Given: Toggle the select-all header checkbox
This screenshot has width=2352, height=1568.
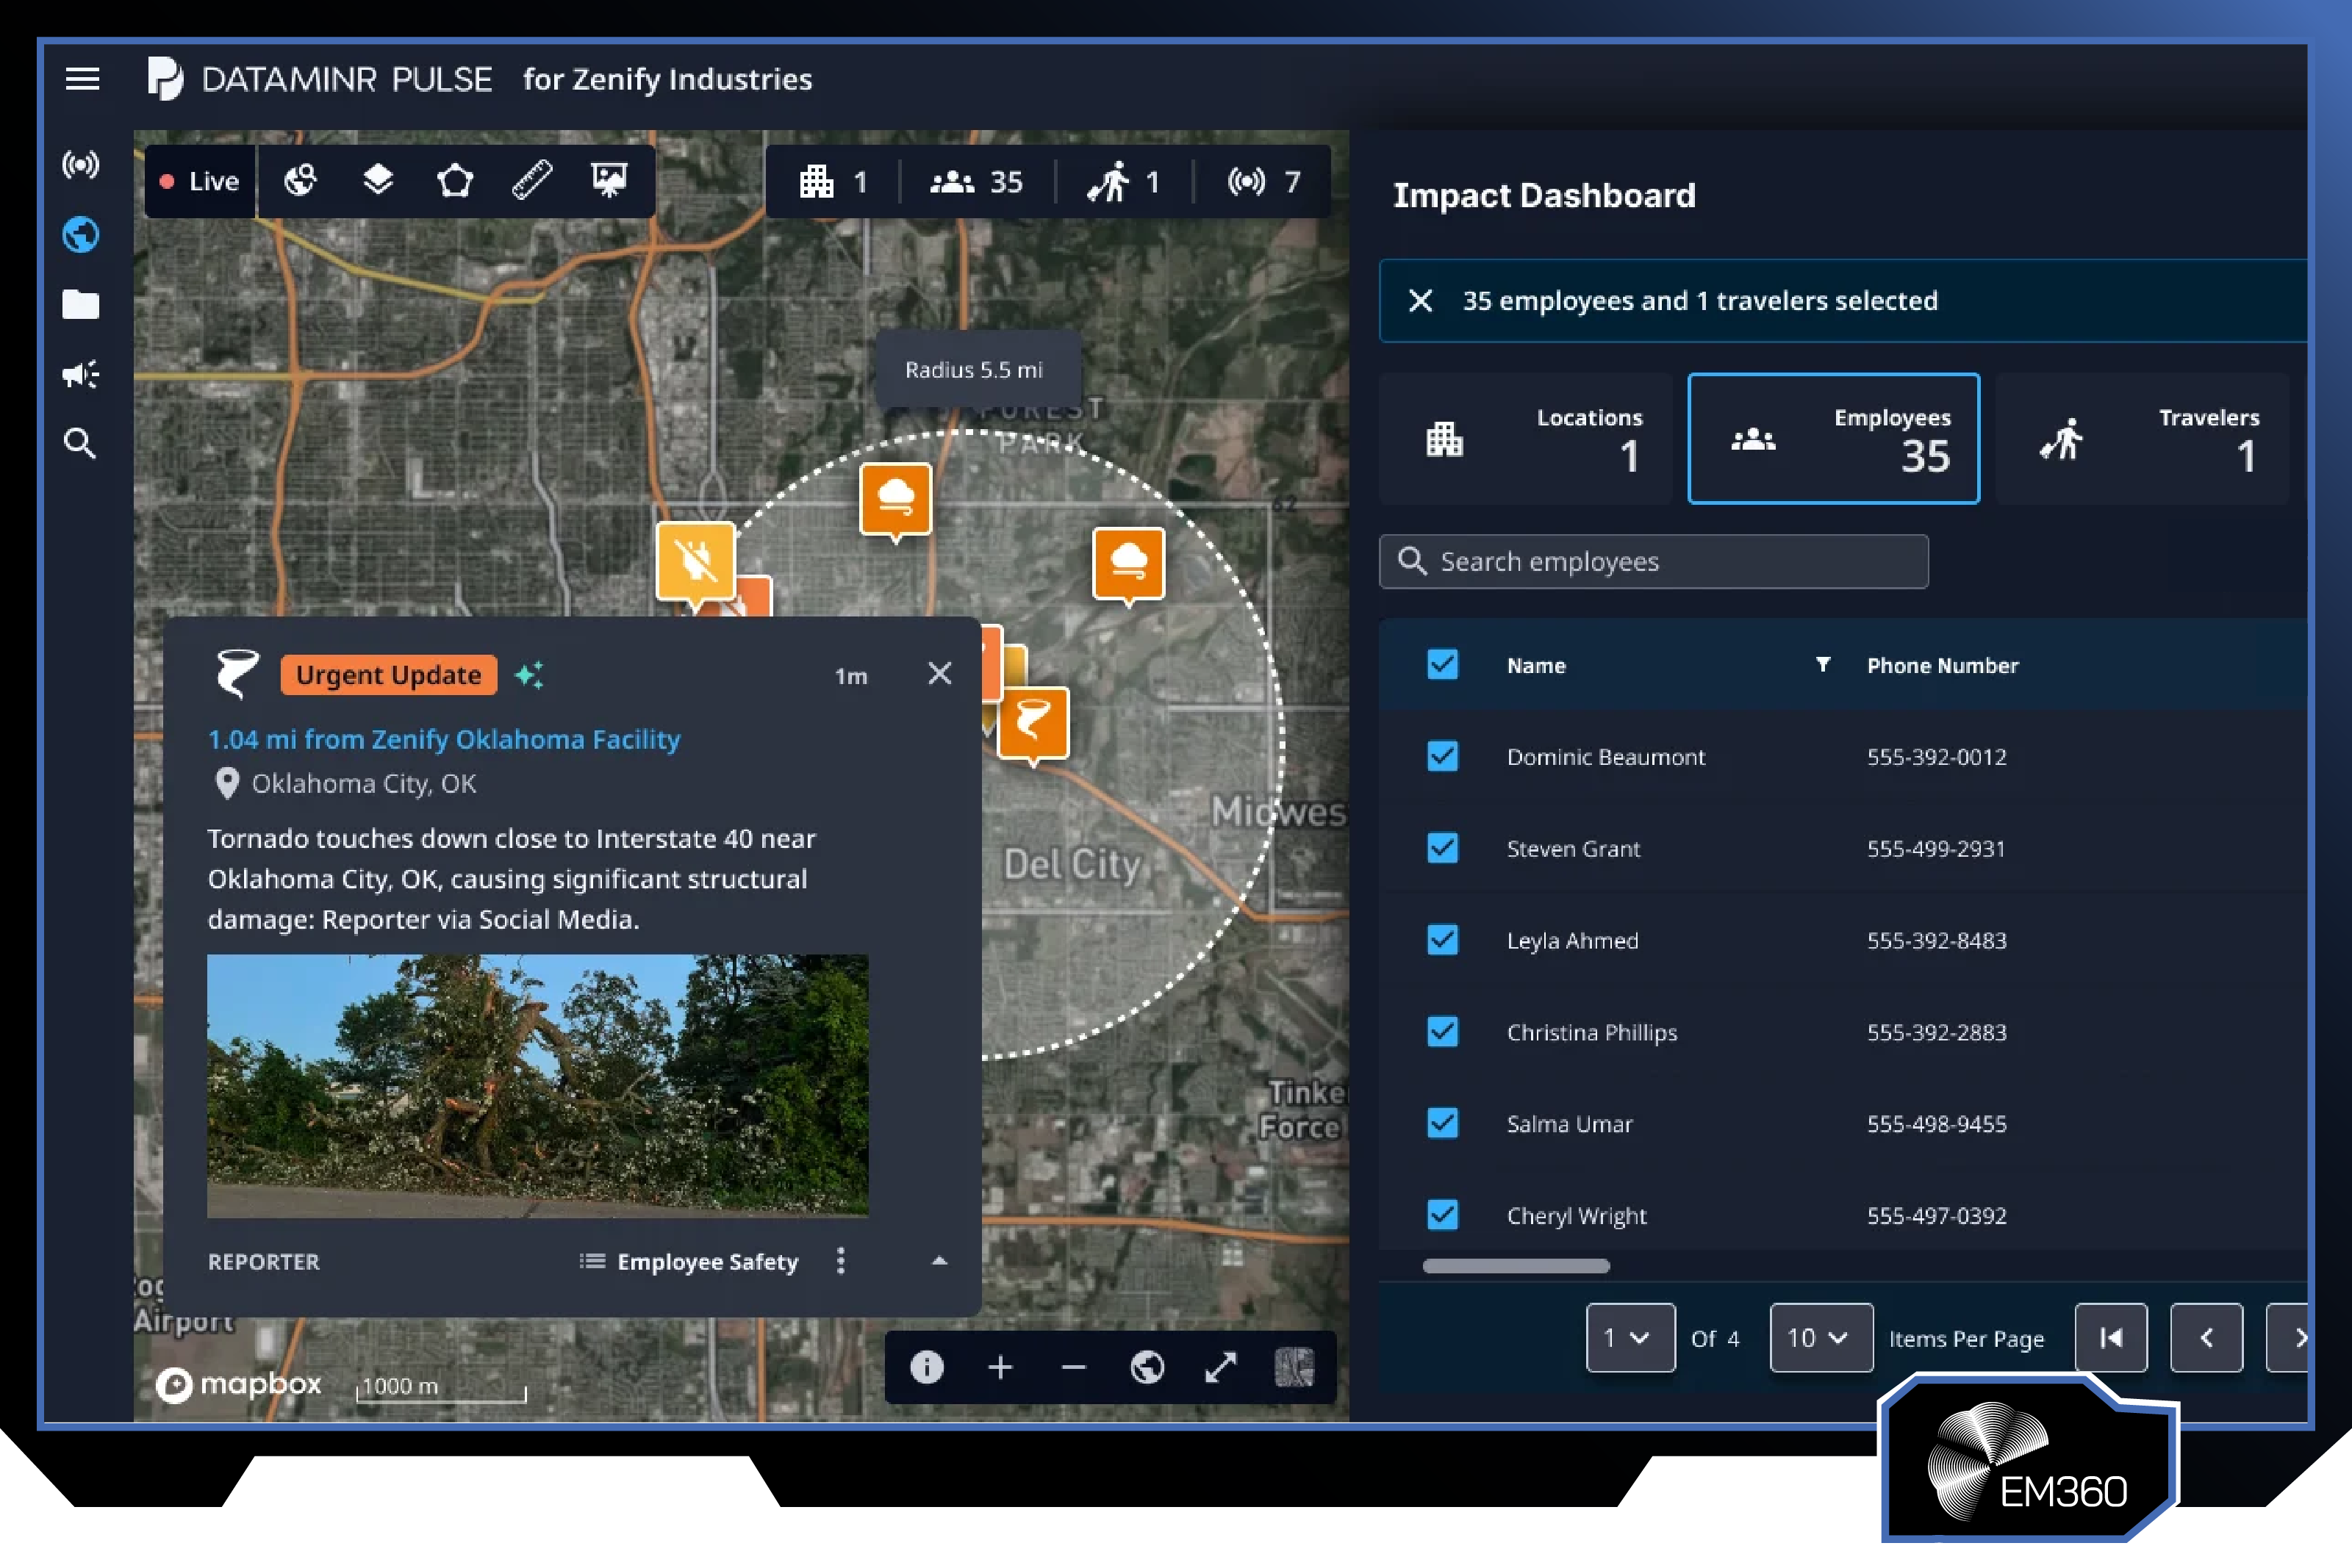Looking at the screenshot, I should (1442, 664).
